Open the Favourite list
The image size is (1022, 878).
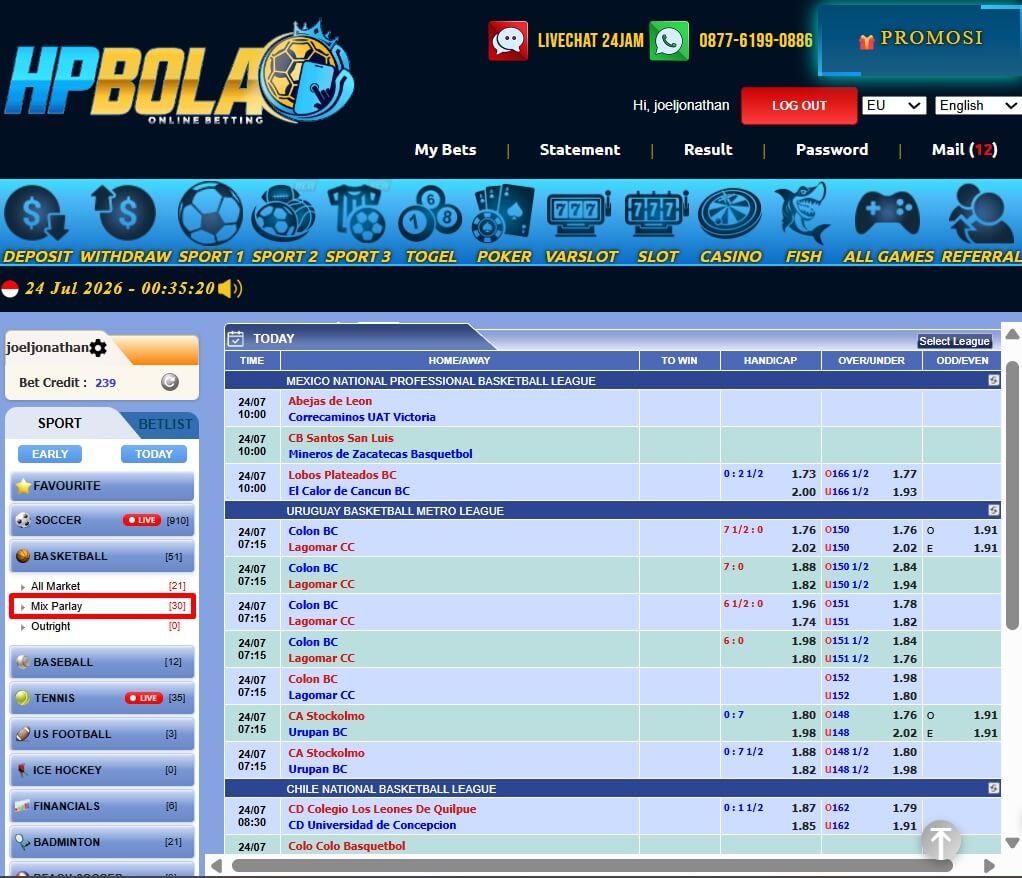[102, 486]
